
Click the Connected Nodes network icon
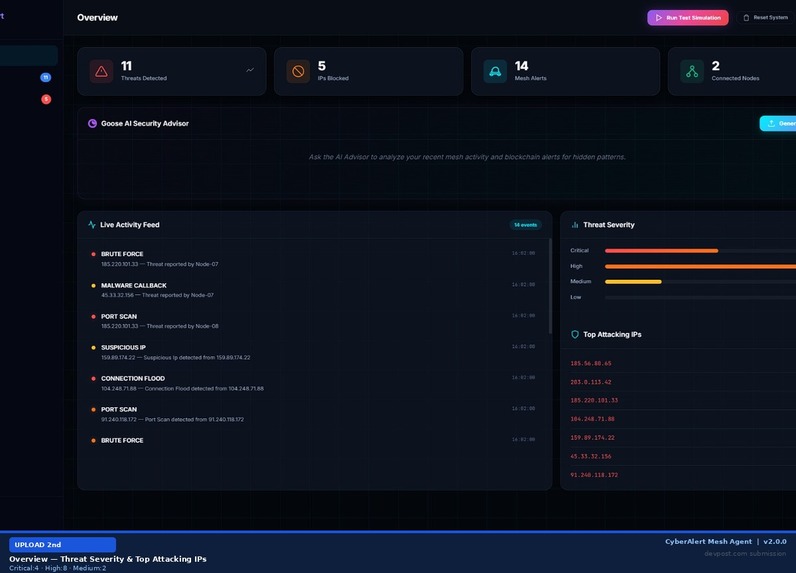(x=692, y=72)
